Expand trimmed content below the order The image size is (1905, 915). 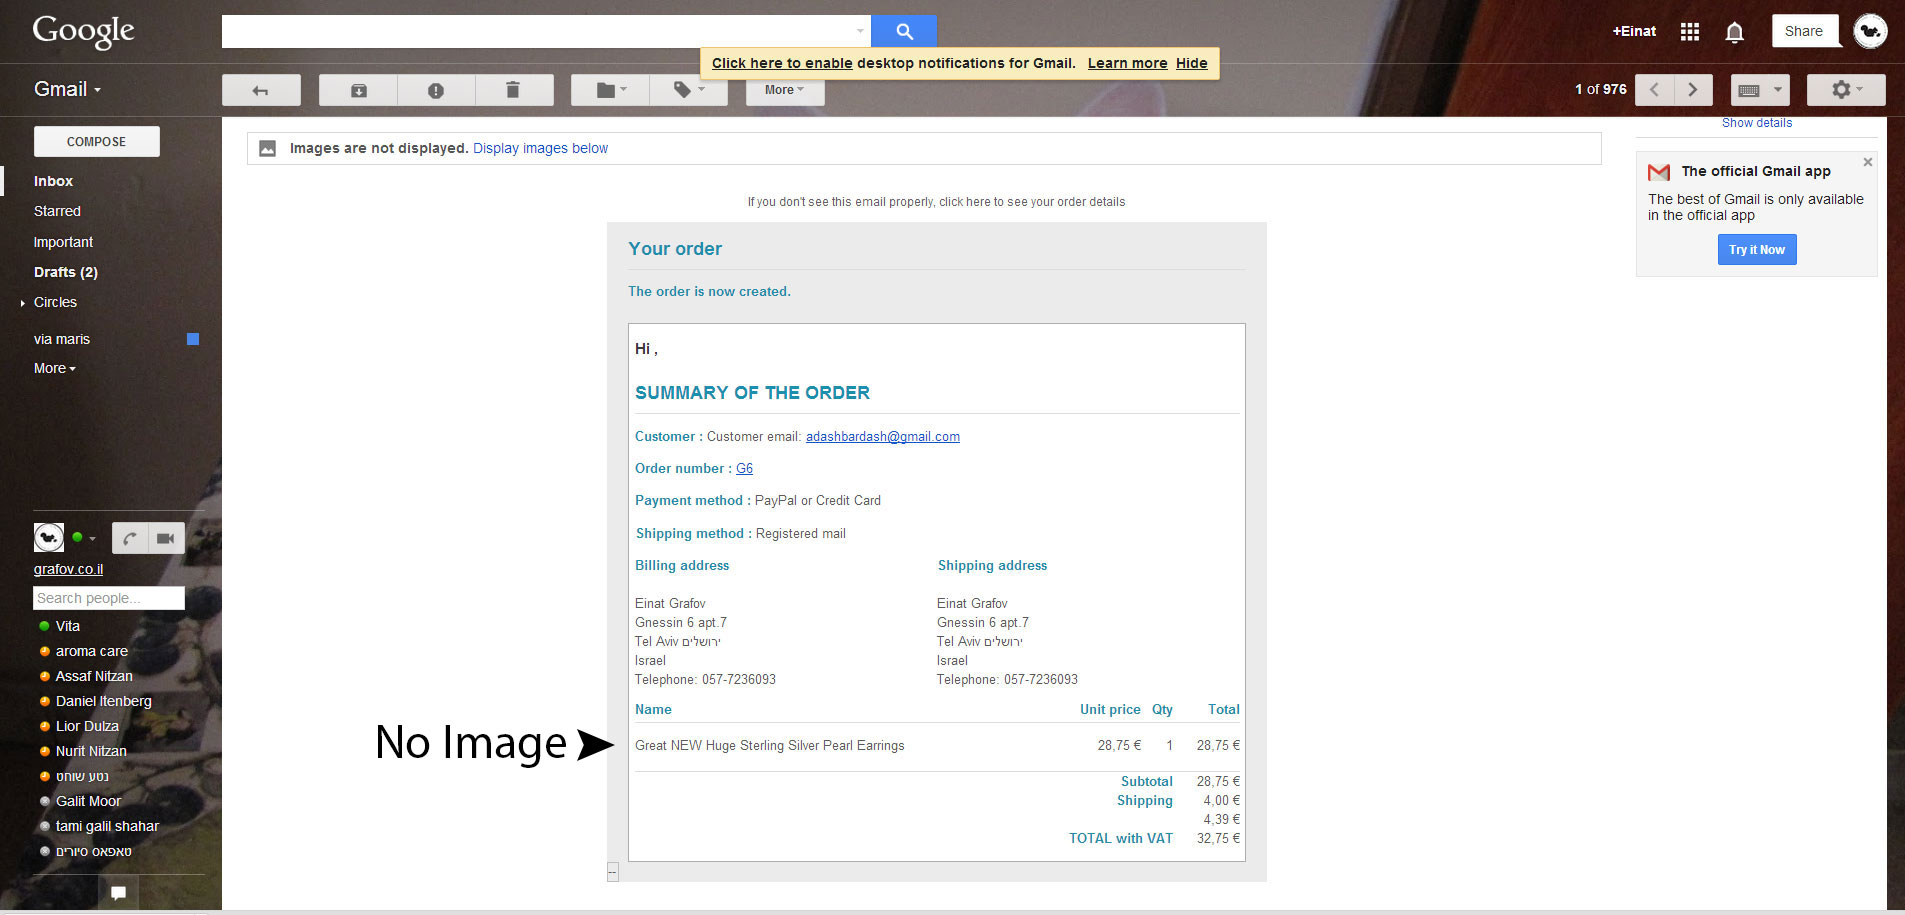(x=613, y=873)
